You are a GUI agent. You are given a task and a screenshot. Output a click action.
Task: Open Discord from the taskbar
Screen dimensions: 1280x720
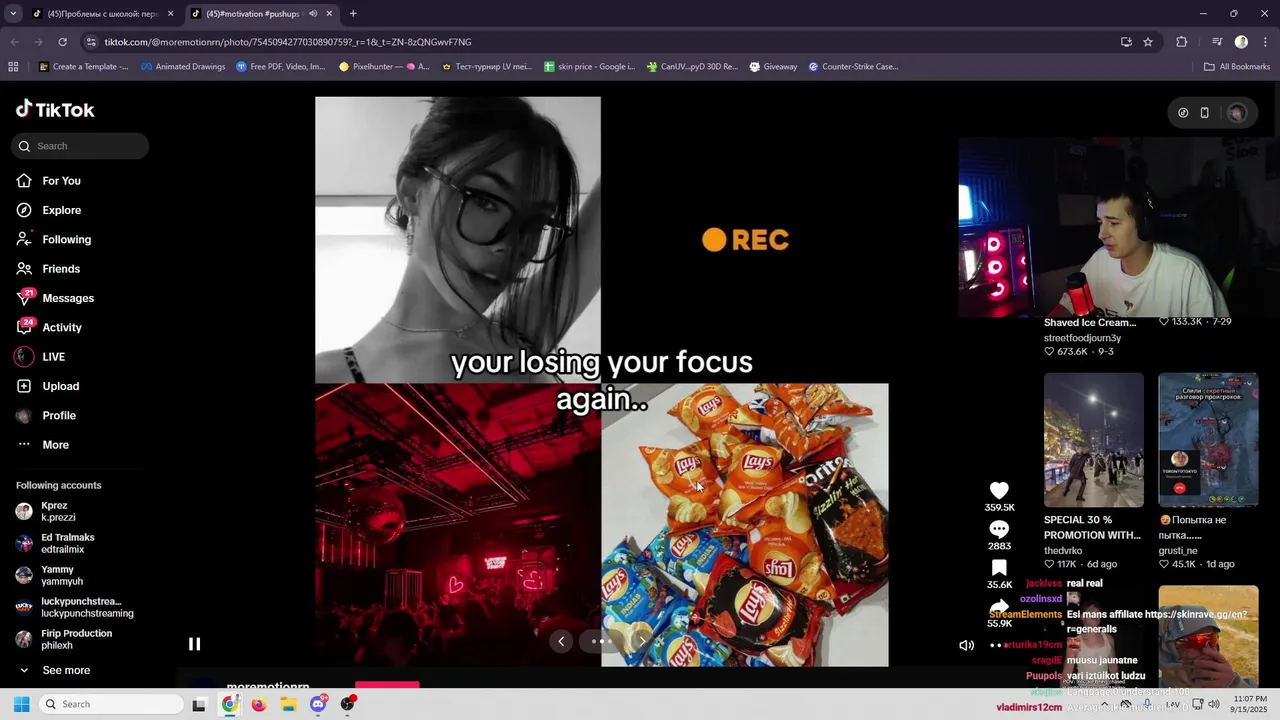coord(318,704)
